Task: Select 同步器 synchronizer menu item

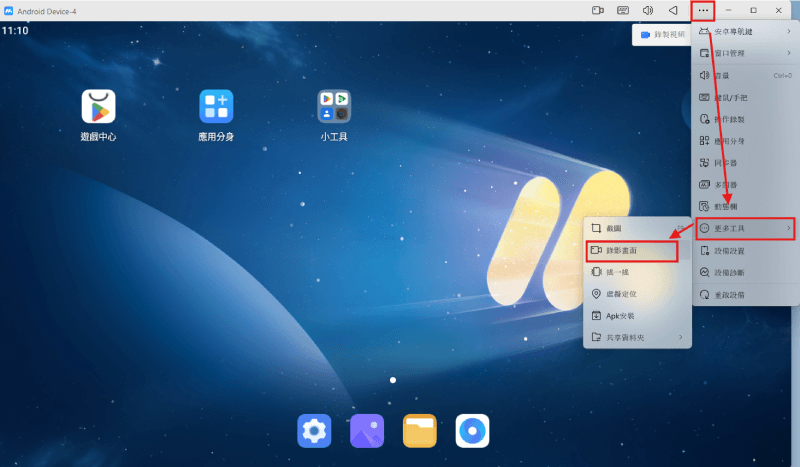Action: point(745,163)
